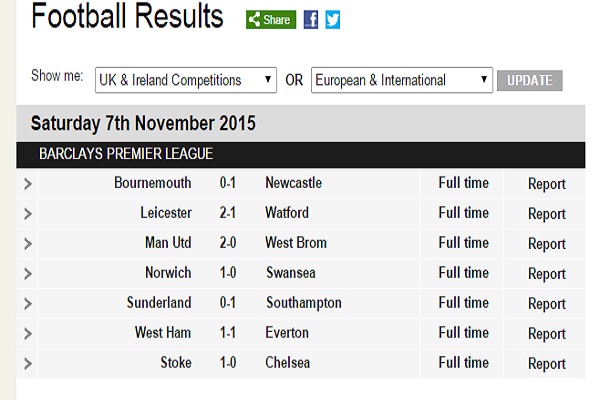This screenshot has width=600, height=400.
Task: Open Report for Bournemouth vs Newcastle
Action: coord(547,184)
